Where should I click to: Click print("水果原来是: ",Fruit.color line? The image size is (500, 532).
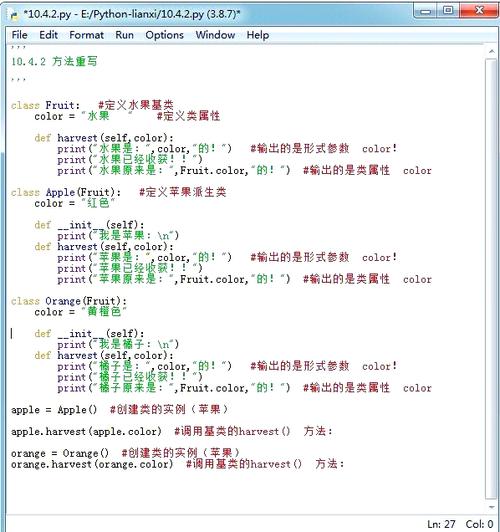[174, 170]
